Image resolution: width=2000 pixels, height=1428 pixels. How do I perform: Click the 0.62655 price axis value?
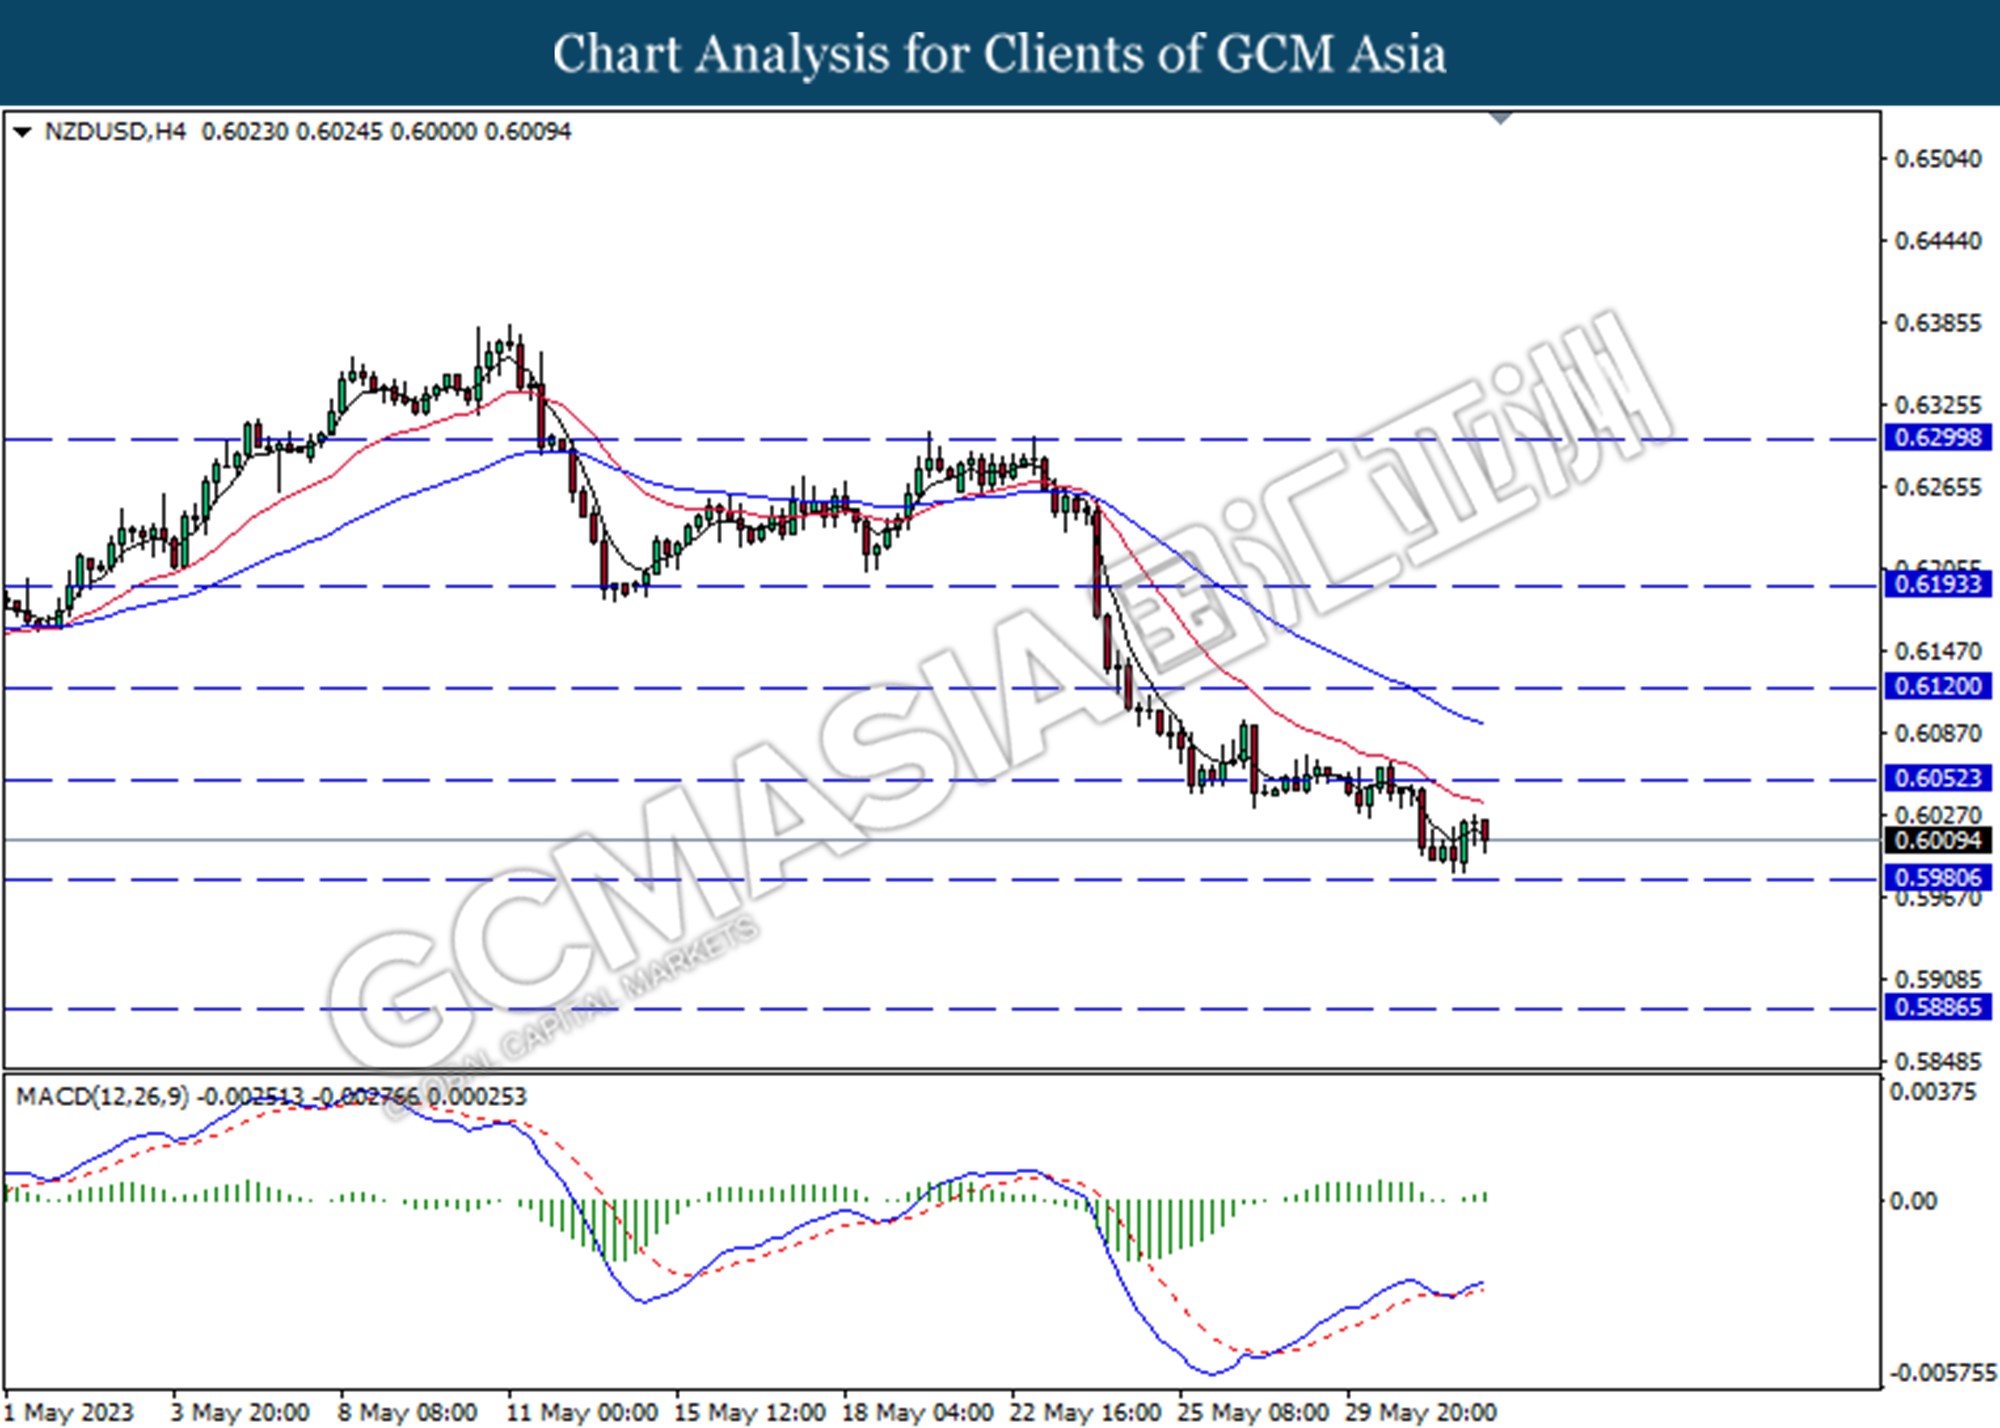(1938, 487)
